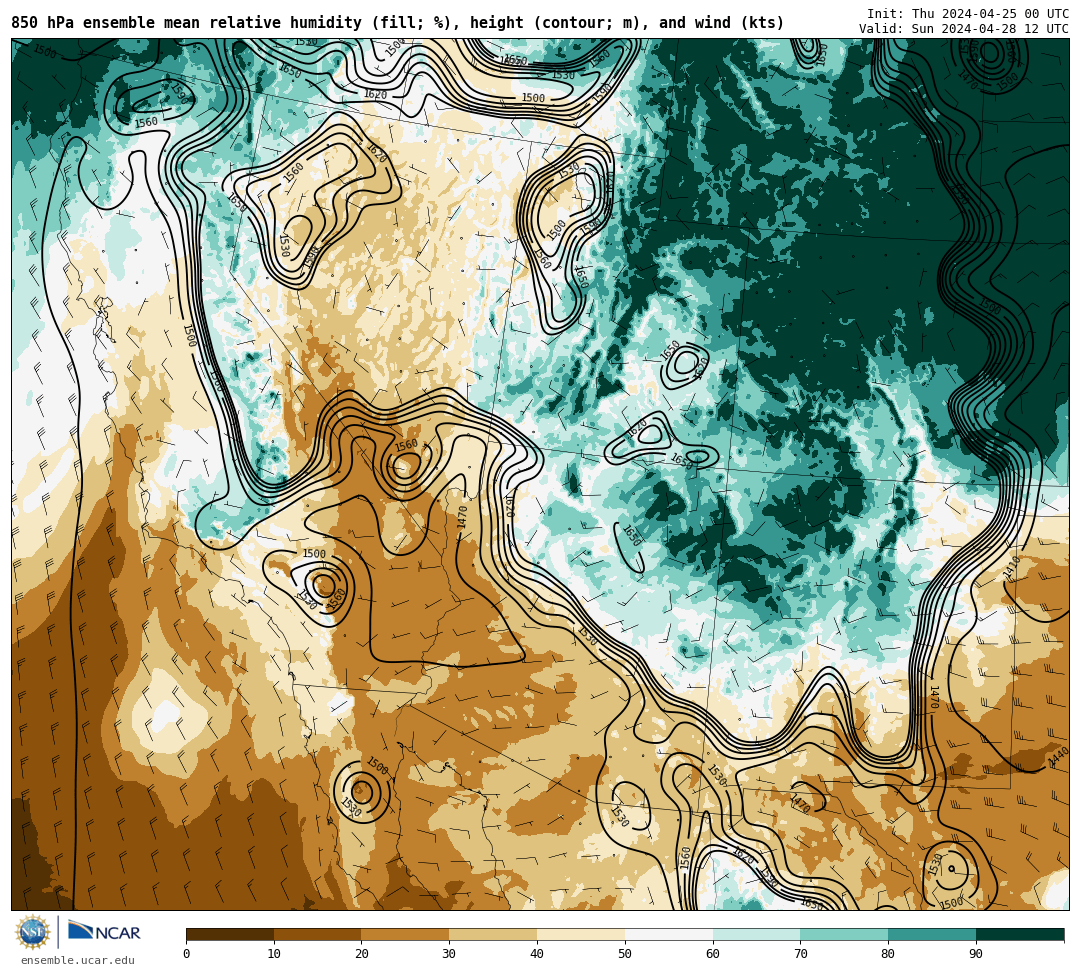Viewport: 1080px width, 973px height.
Task: Click the colorbar tick label '40'
Action: pos(537,954)
